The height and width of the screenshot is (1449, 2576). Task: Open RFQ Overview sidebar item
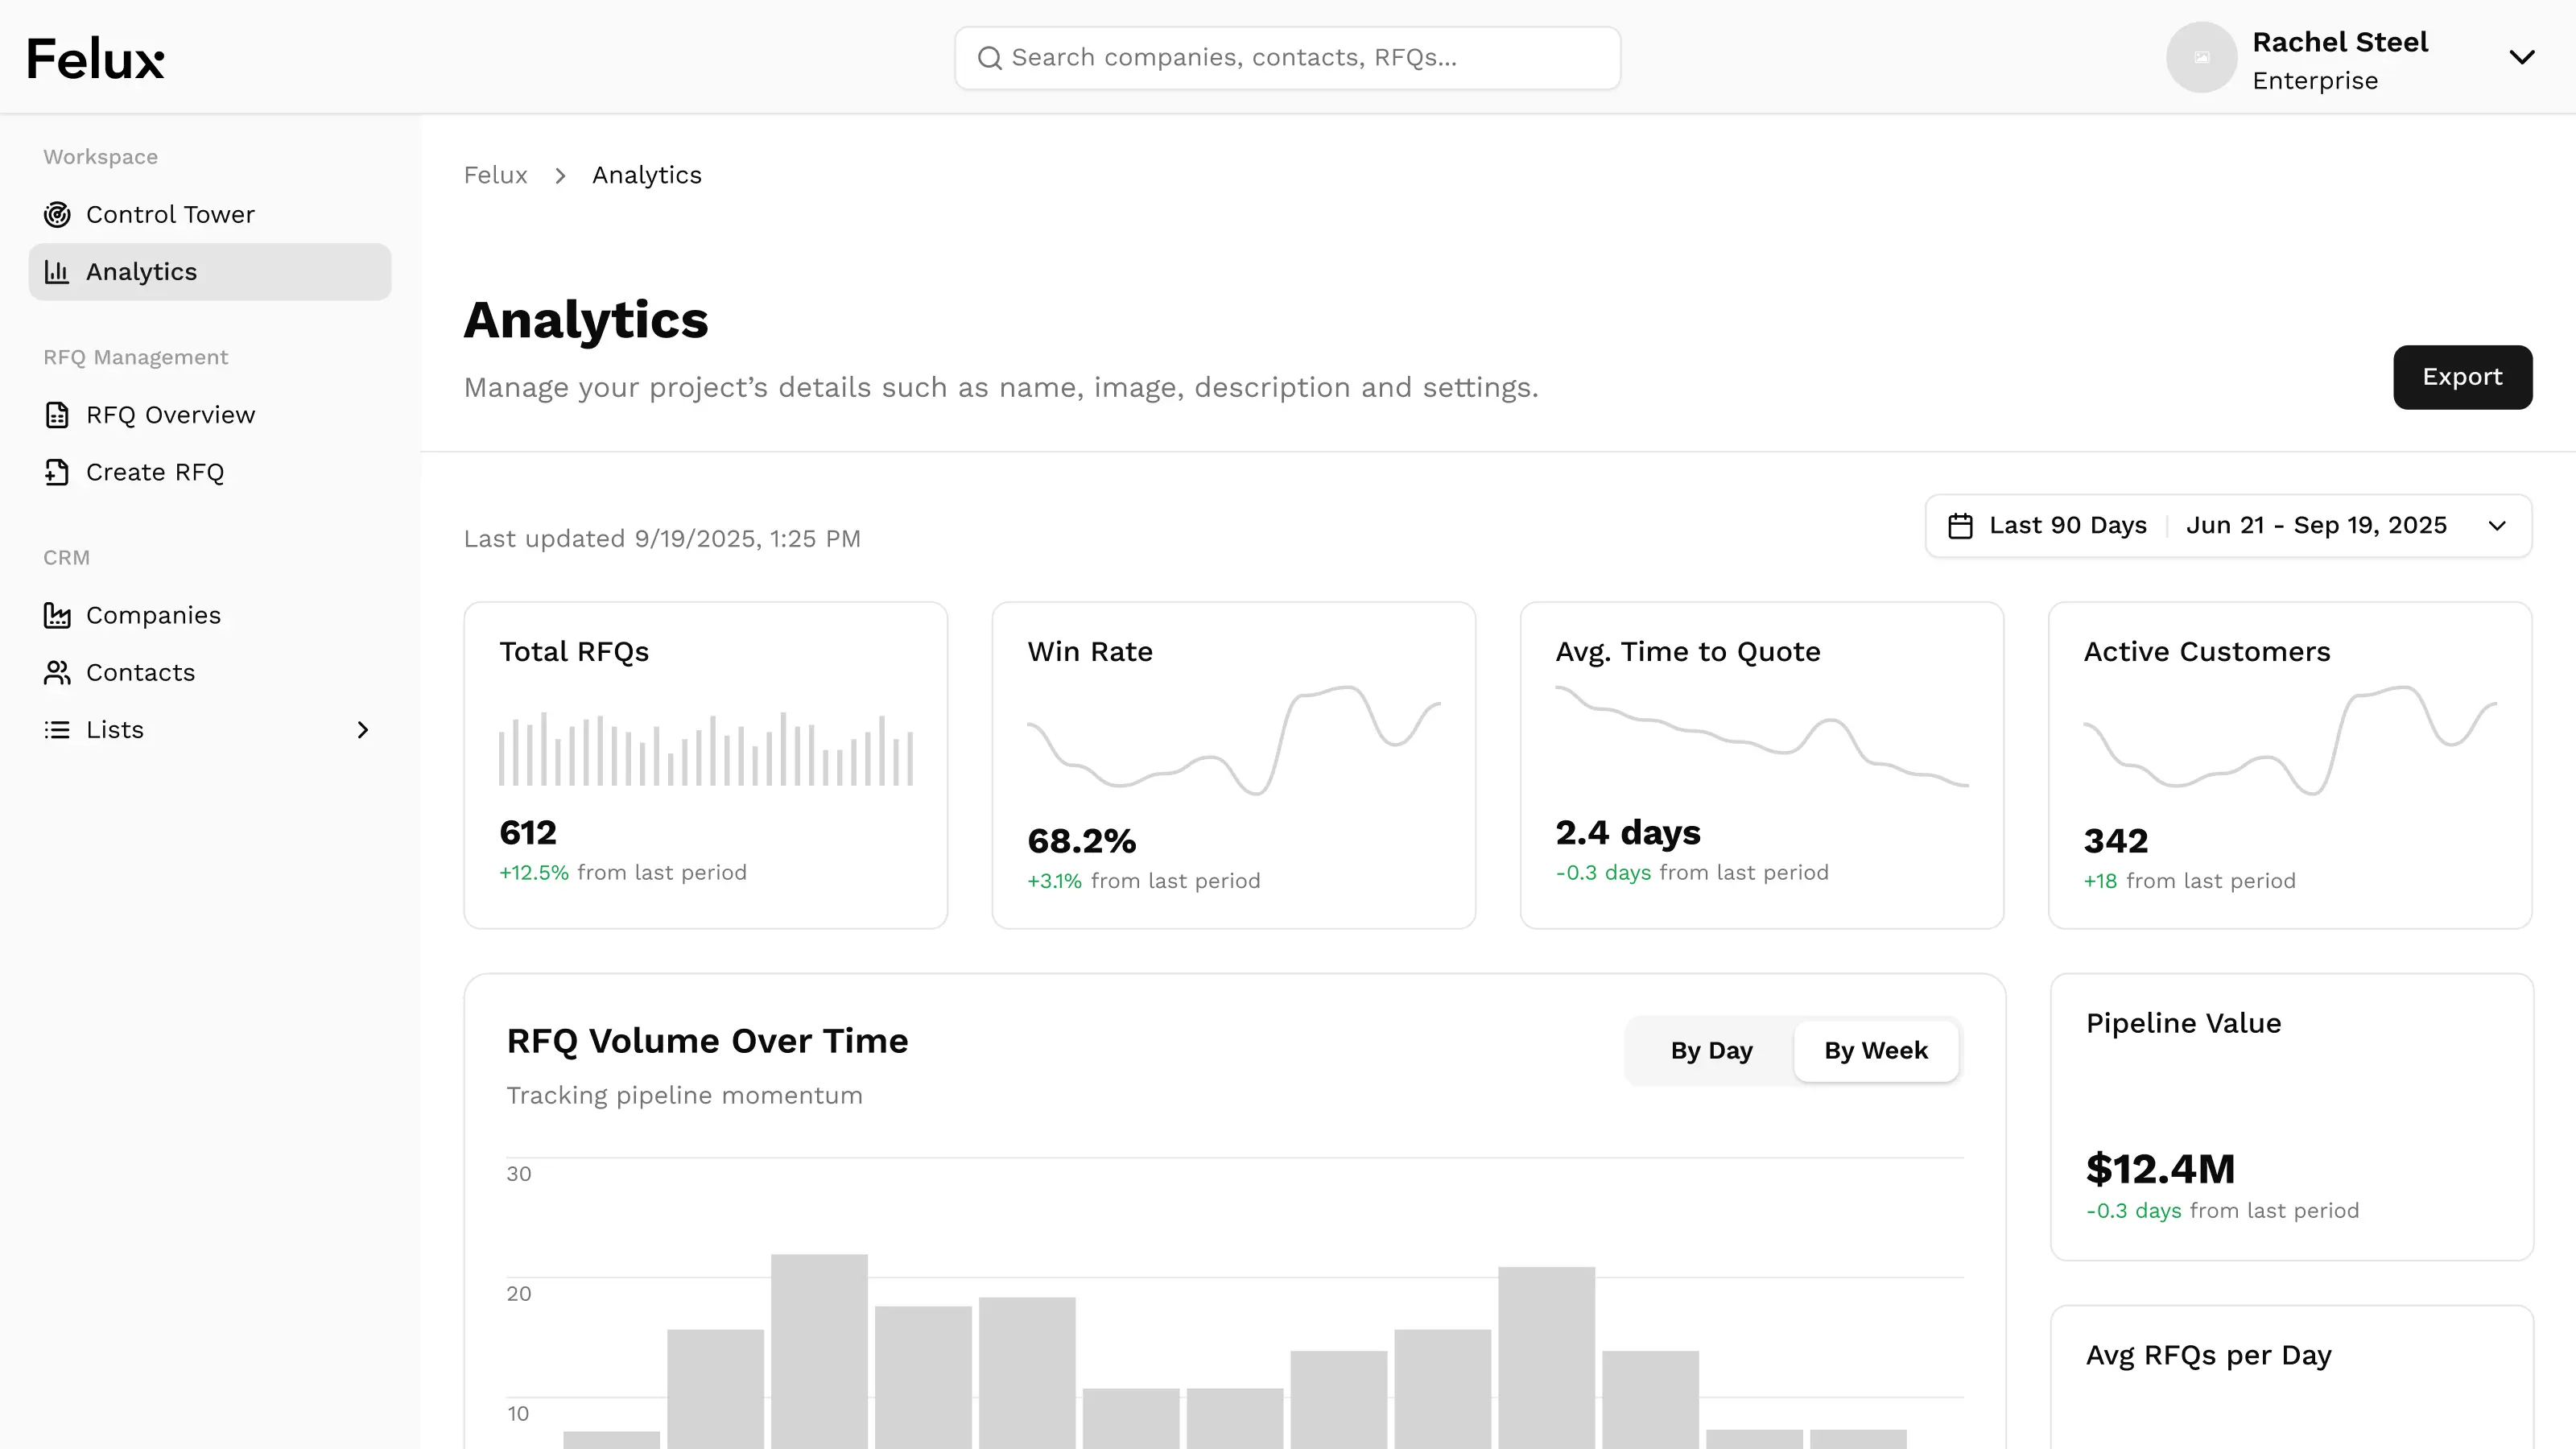pyautogui.click(x=170, y=415)
